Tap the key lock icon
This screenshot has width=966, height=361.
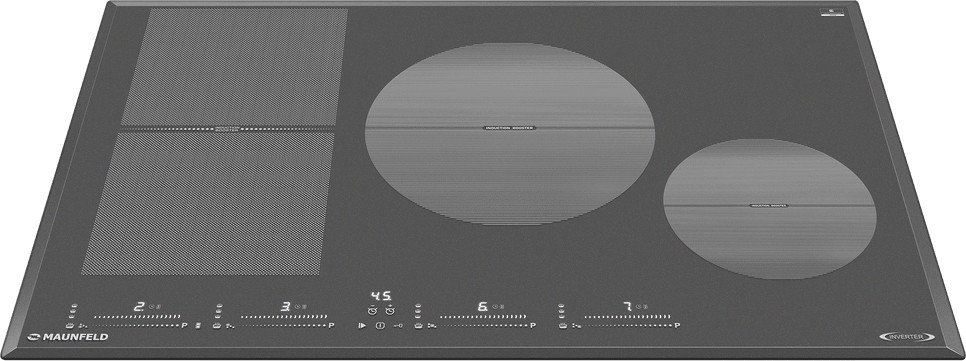pyautogui.click(x=398, y=325)
